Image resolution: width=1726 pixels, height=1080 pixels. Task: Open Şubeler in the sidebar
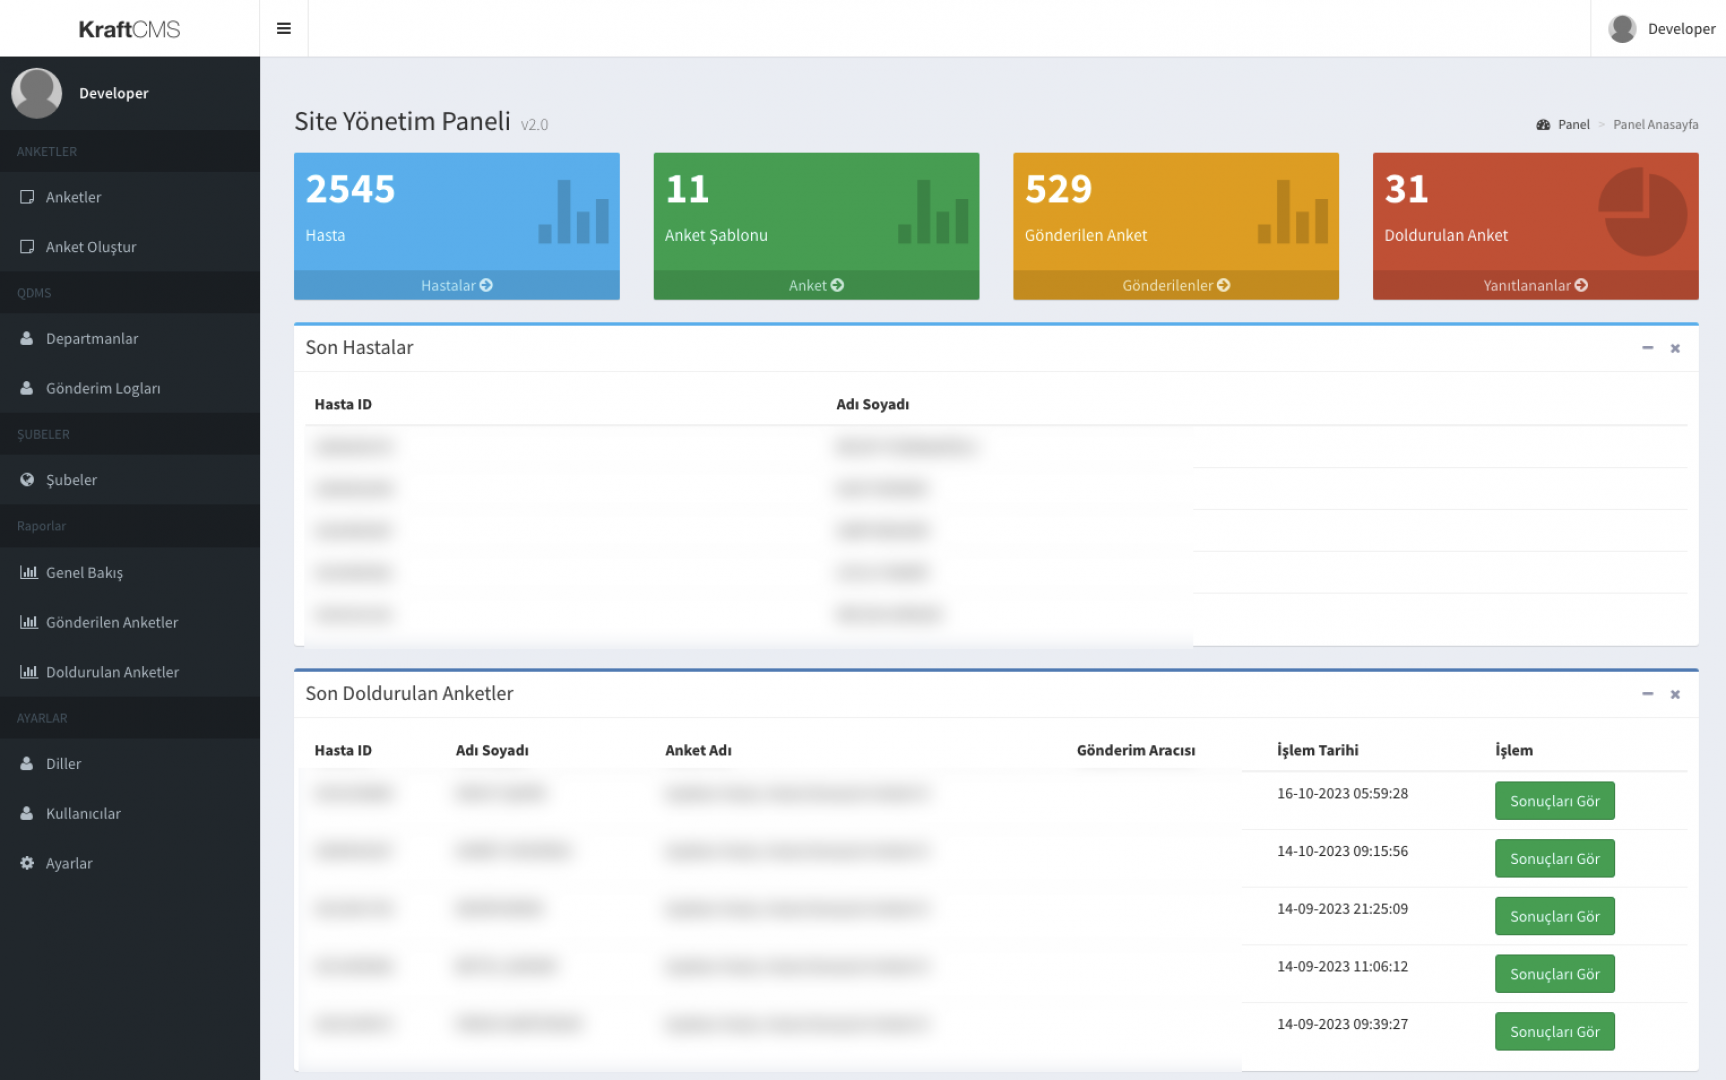130,480
